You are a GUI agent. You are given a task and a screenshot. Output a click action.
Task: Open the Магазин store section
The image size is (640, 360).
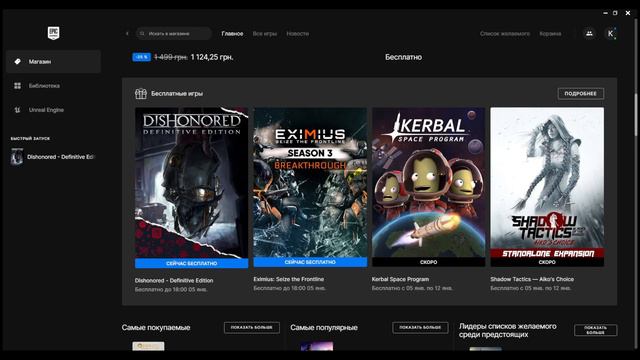pos(53,62)
